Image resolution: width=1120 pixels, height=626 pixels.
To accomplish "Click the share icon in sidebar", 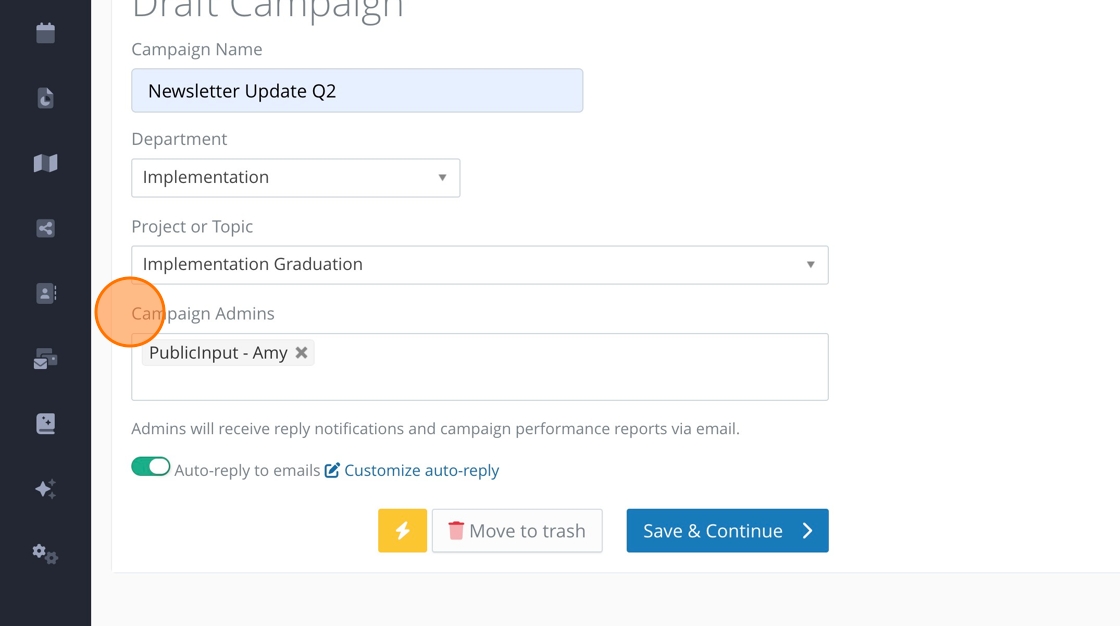I will coord(45,228).
